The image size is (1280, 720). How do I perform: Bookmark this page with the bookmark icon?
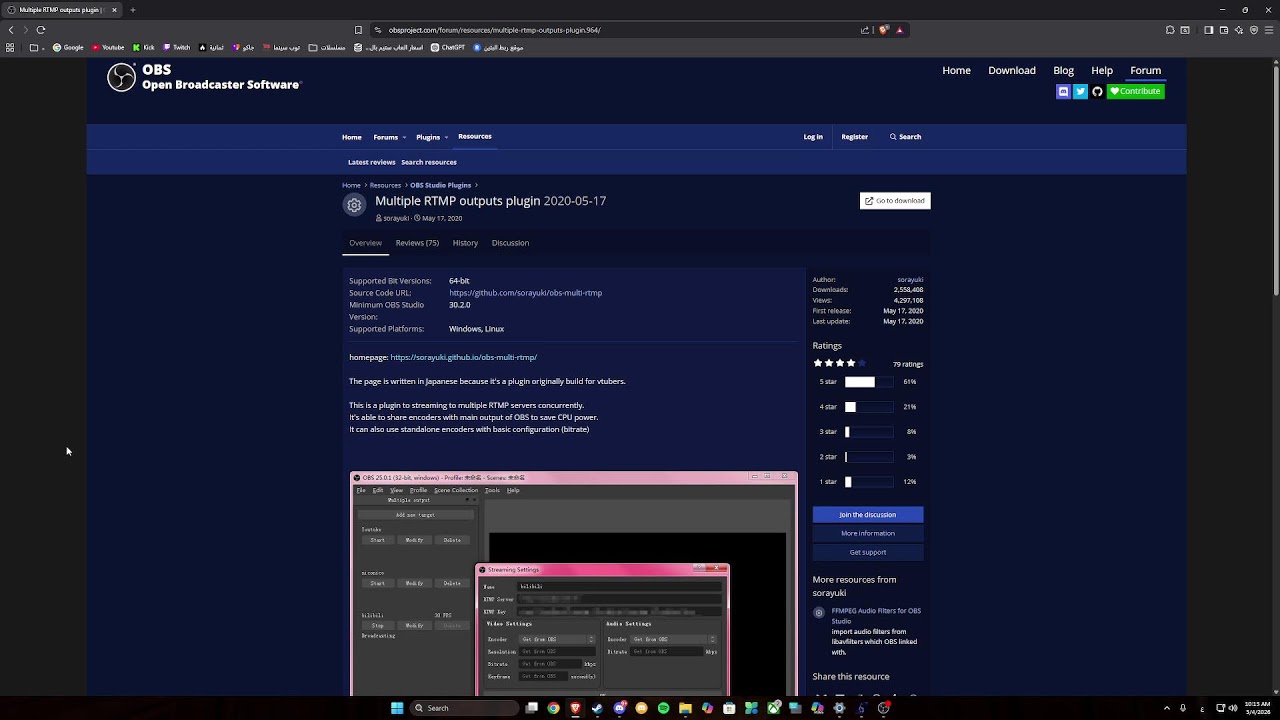358,30
